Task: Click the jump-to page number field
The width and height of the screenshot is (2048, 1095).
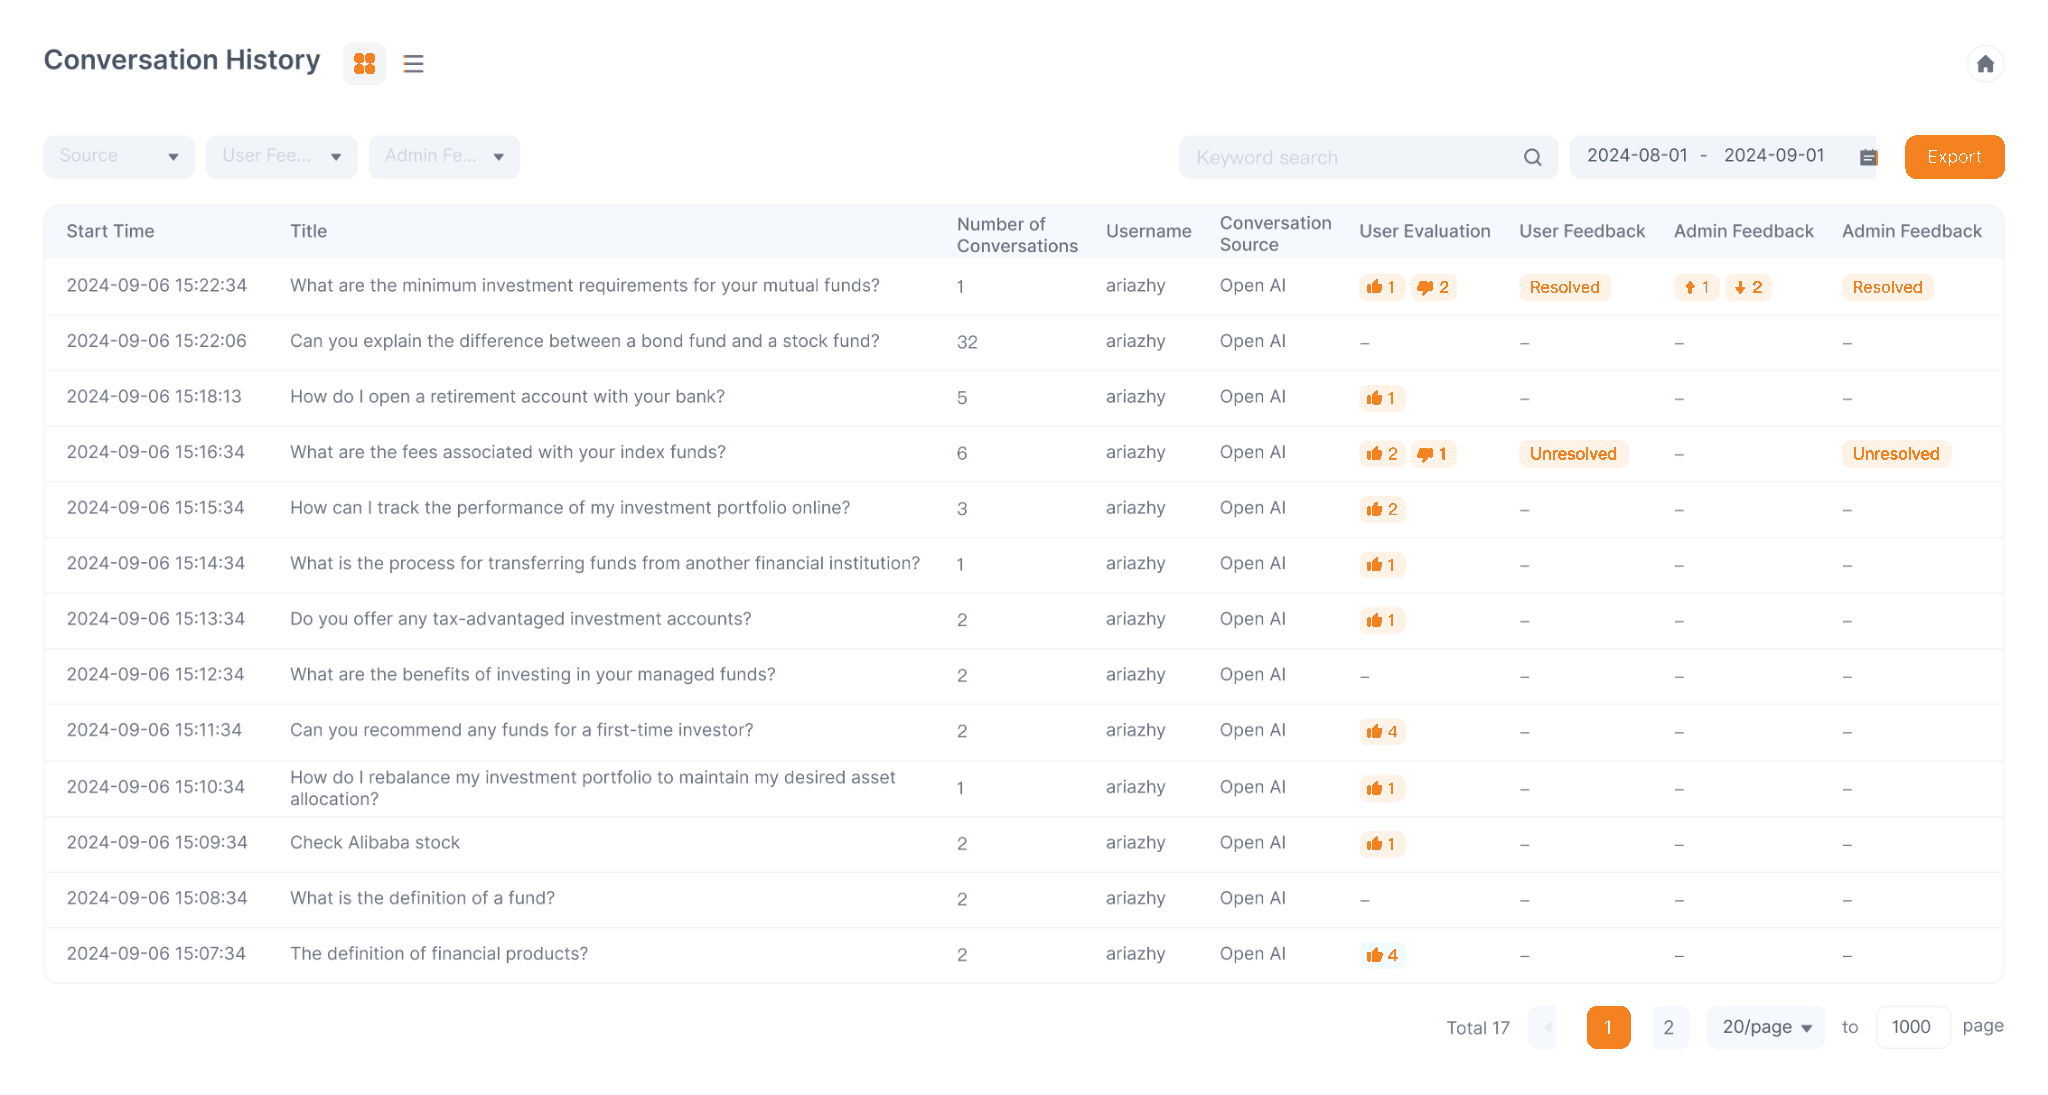Action: [x=1912, y=1027]
